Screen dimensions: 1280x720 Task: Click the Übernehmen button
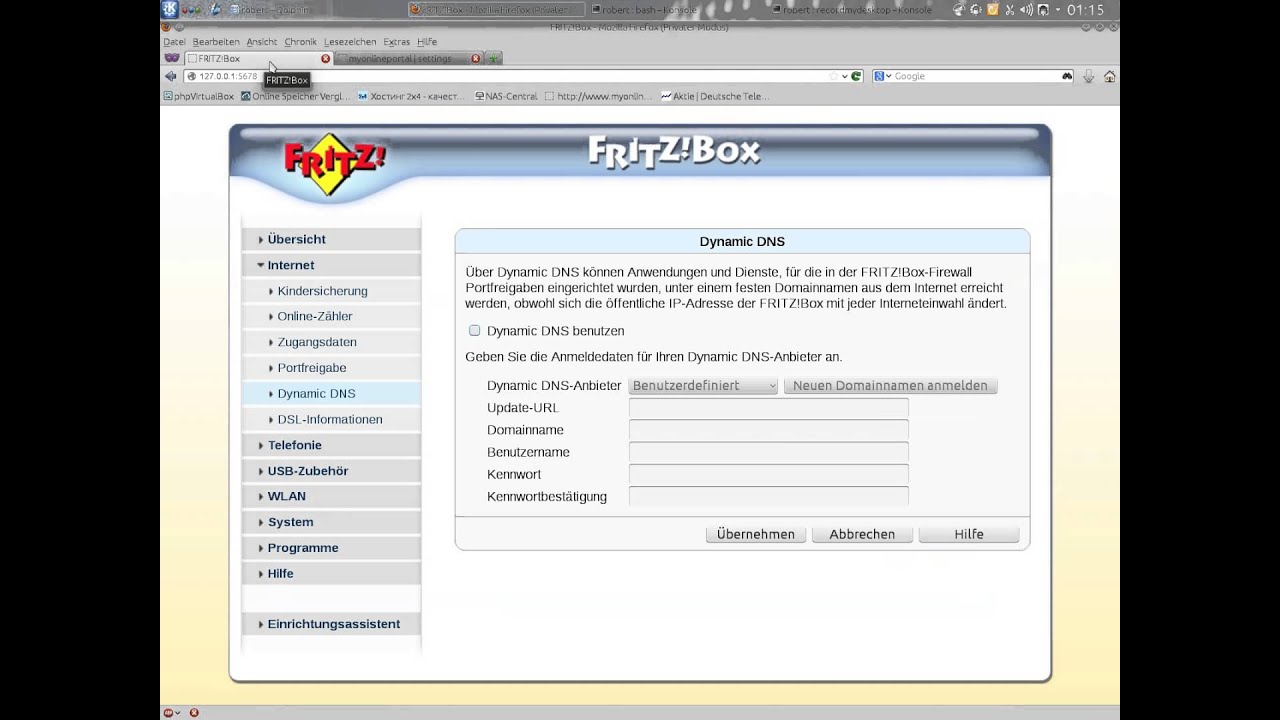click(x=756, y=534)
